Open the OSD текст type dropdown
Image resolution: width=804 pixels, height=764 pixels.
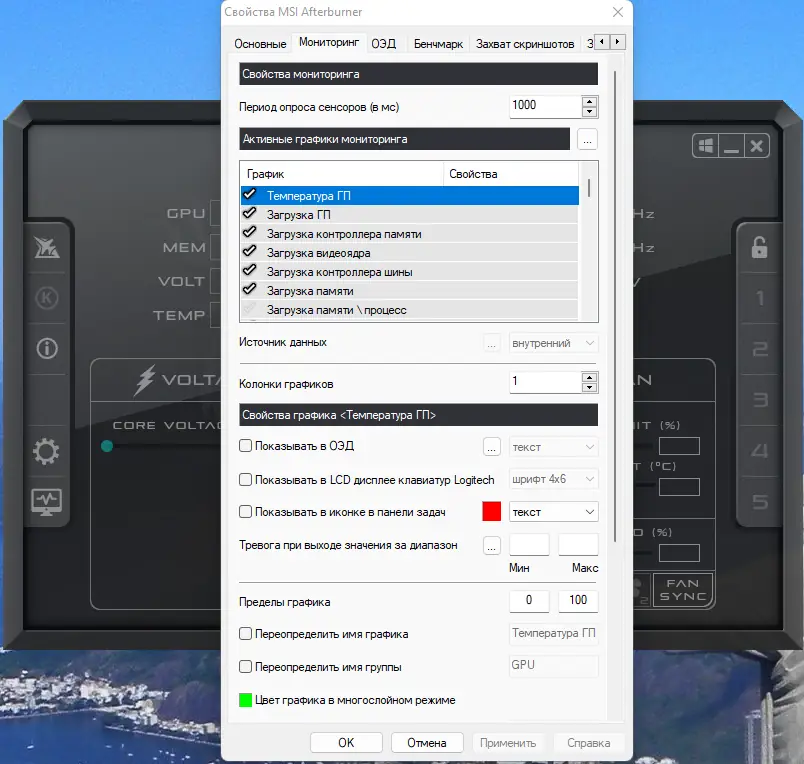[554, 447]
